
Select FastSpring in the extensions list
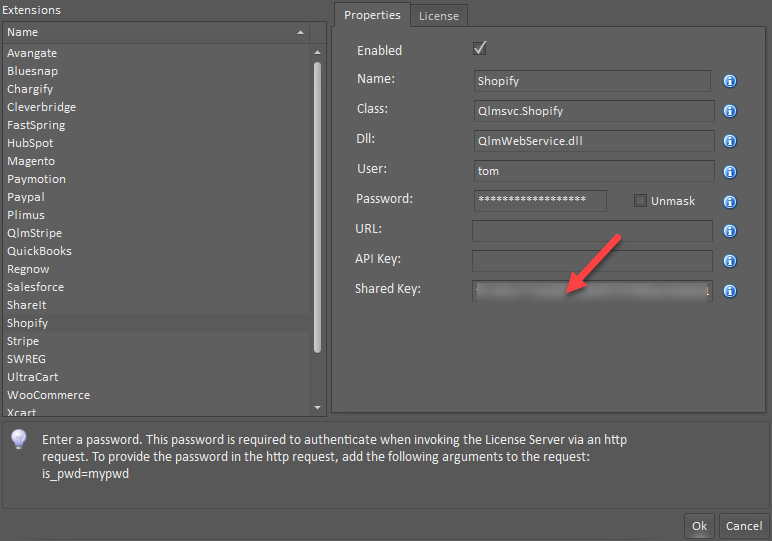click(156, 125)
